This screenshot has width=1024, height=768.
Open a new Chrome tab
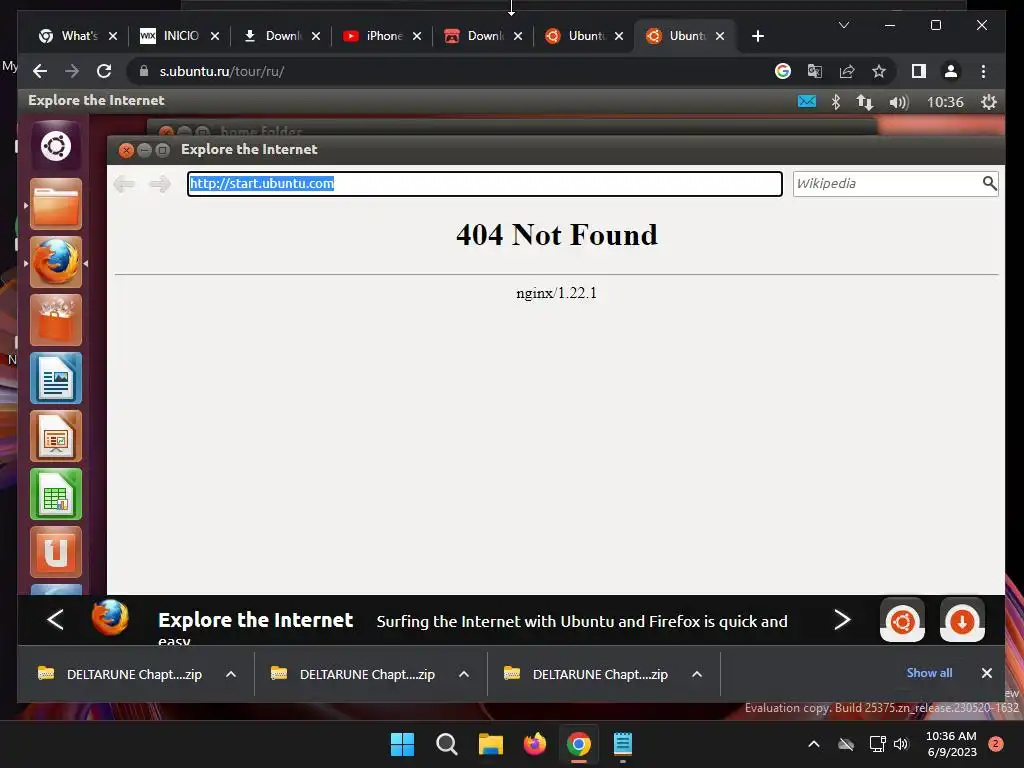coord(758,36)
